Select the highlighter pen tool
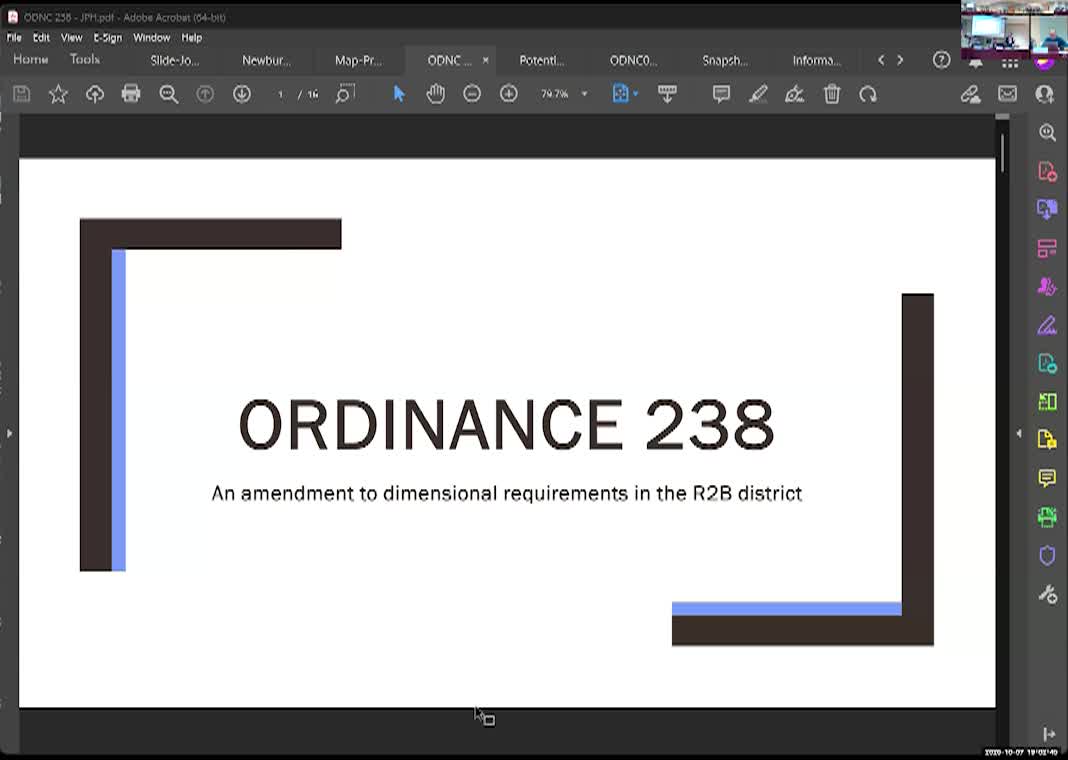The image size is (1068, 760). pyautogui.click(x=758, y=94)
